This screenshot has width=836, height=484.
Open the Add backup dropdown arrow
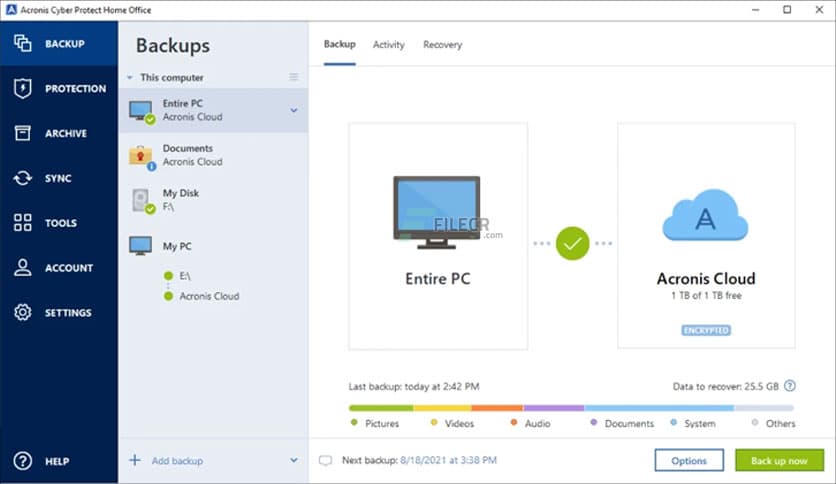[x=293, y=461]
